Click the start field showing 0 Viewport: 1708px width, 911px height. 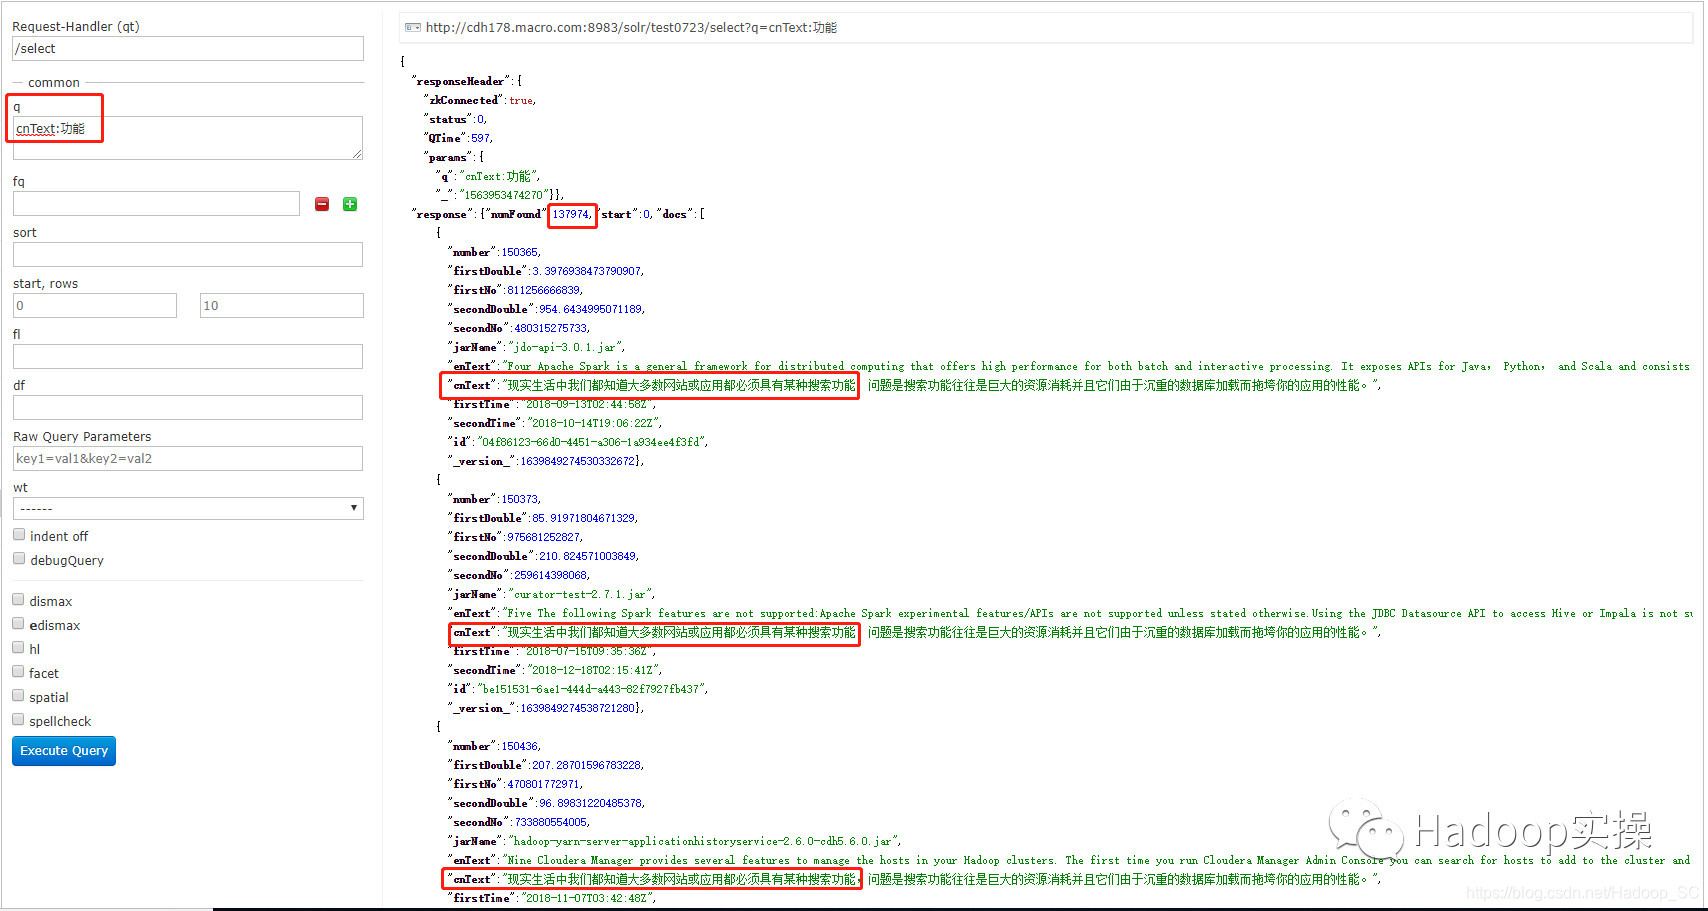pyautogui.click(x=95, y=306)
